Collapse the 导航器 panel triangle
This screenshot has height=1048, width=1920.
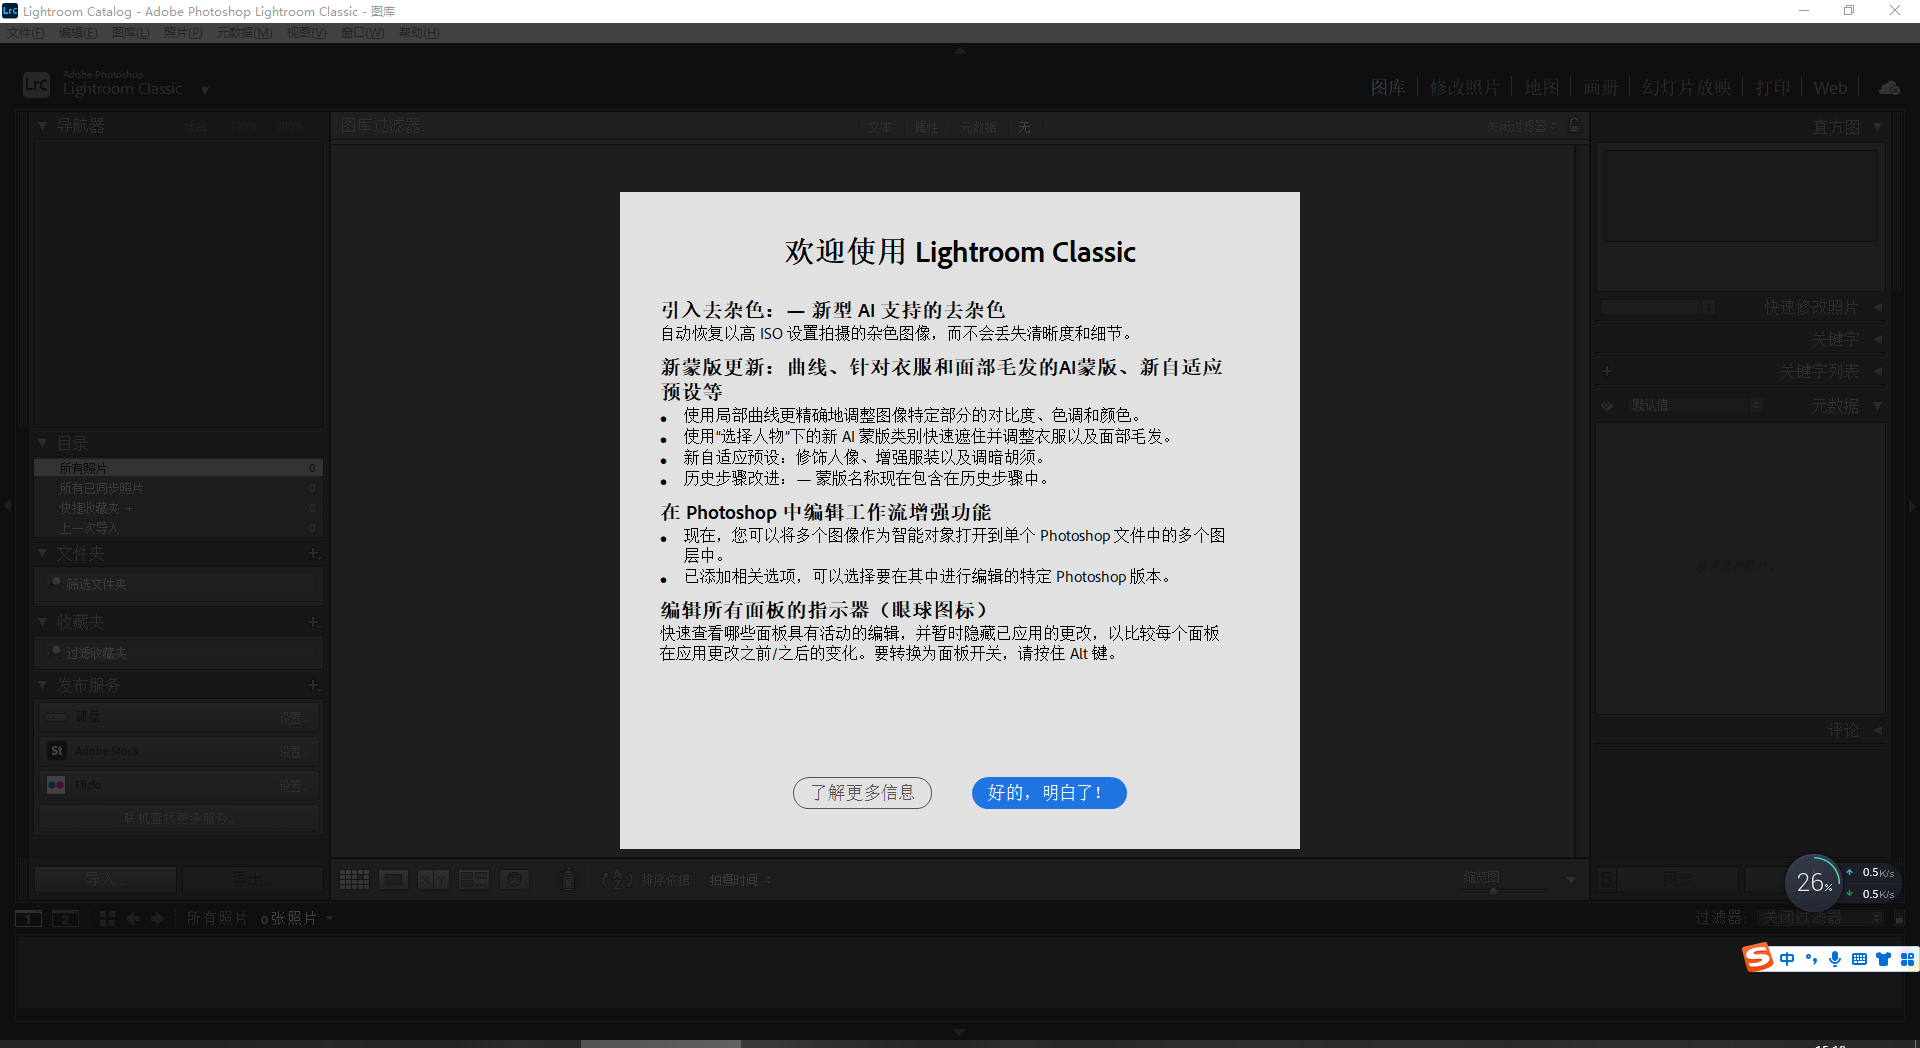pyautogui.click(x=43, y=126)
